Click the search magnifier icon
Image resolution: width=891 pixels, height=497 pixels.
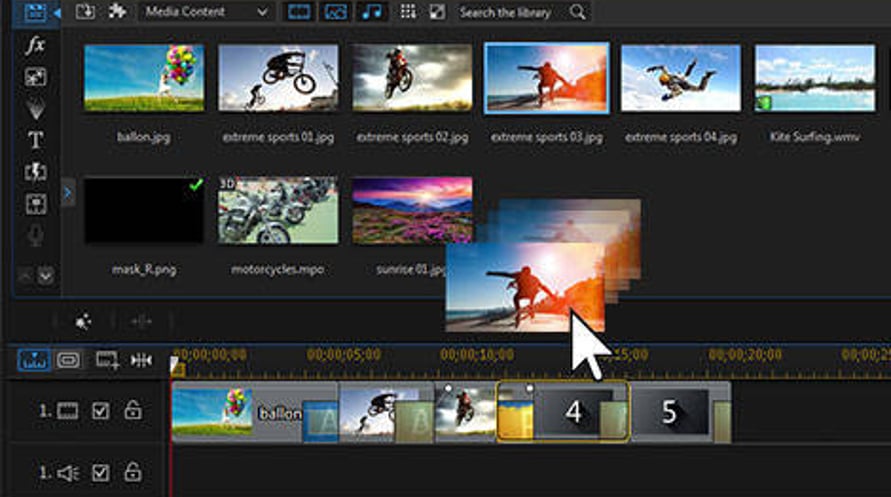click(577, 12)
